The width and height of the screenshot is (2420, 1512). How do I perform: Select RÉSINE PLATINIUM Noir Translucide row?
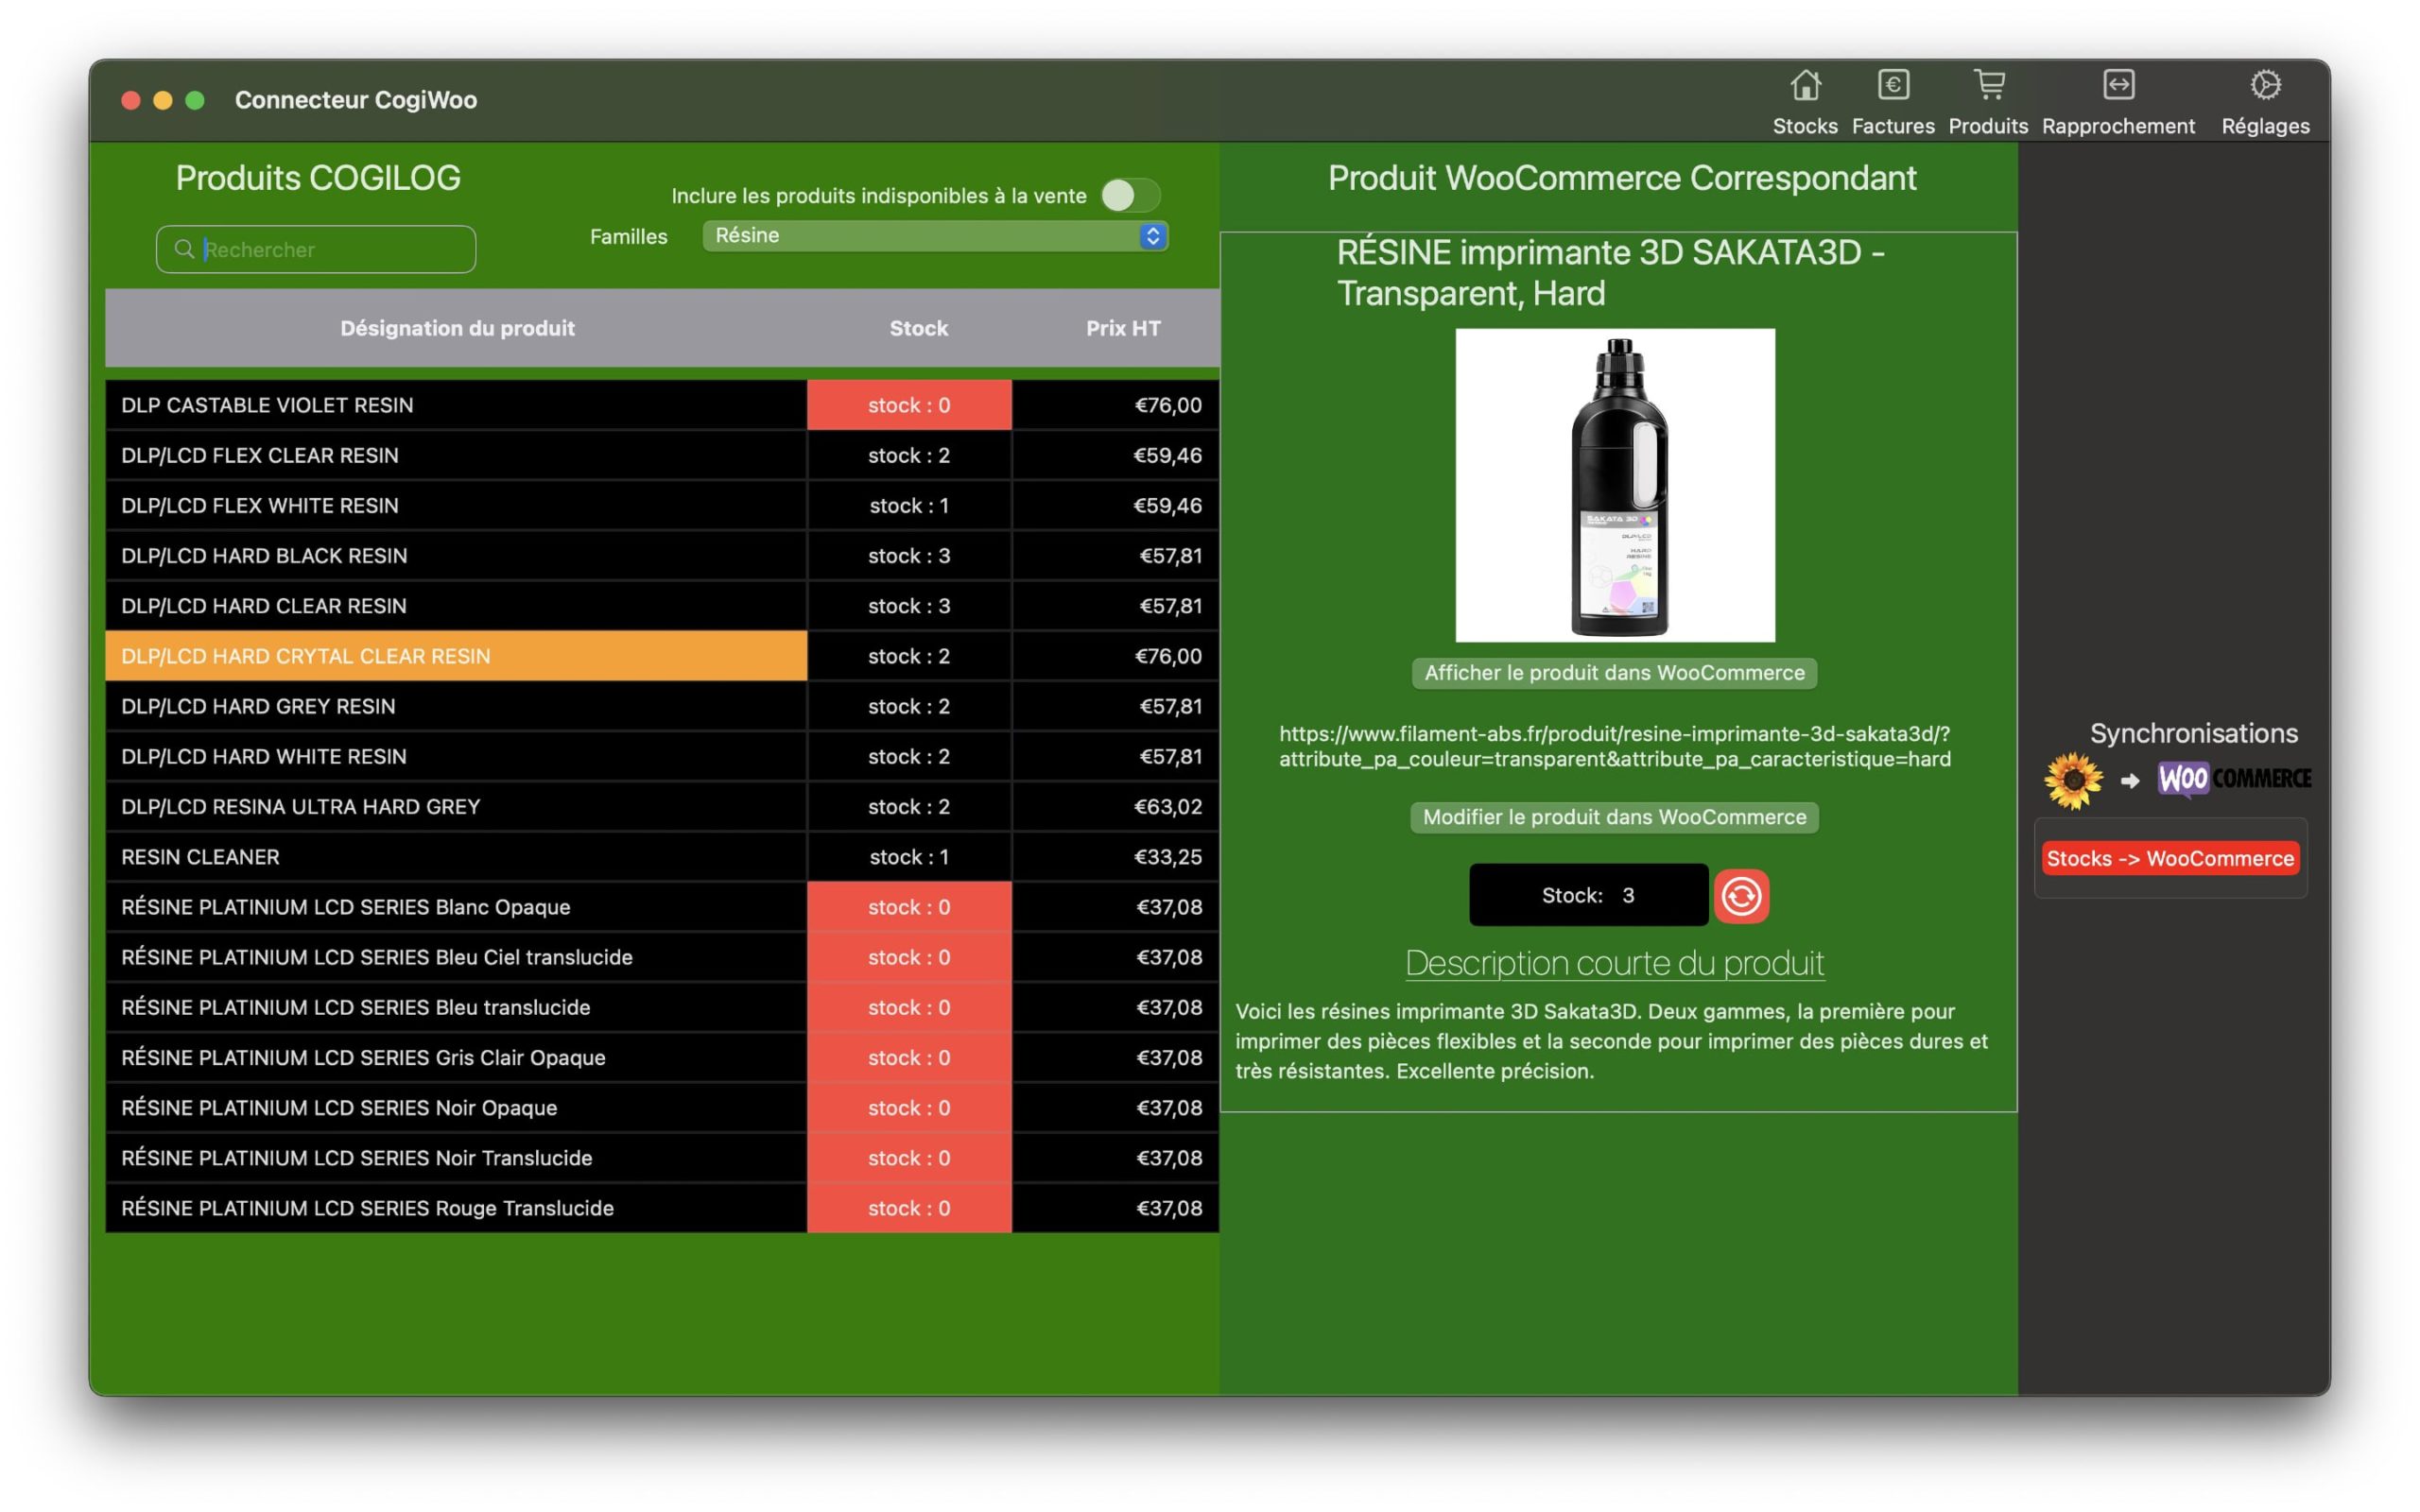(662, 1158)
